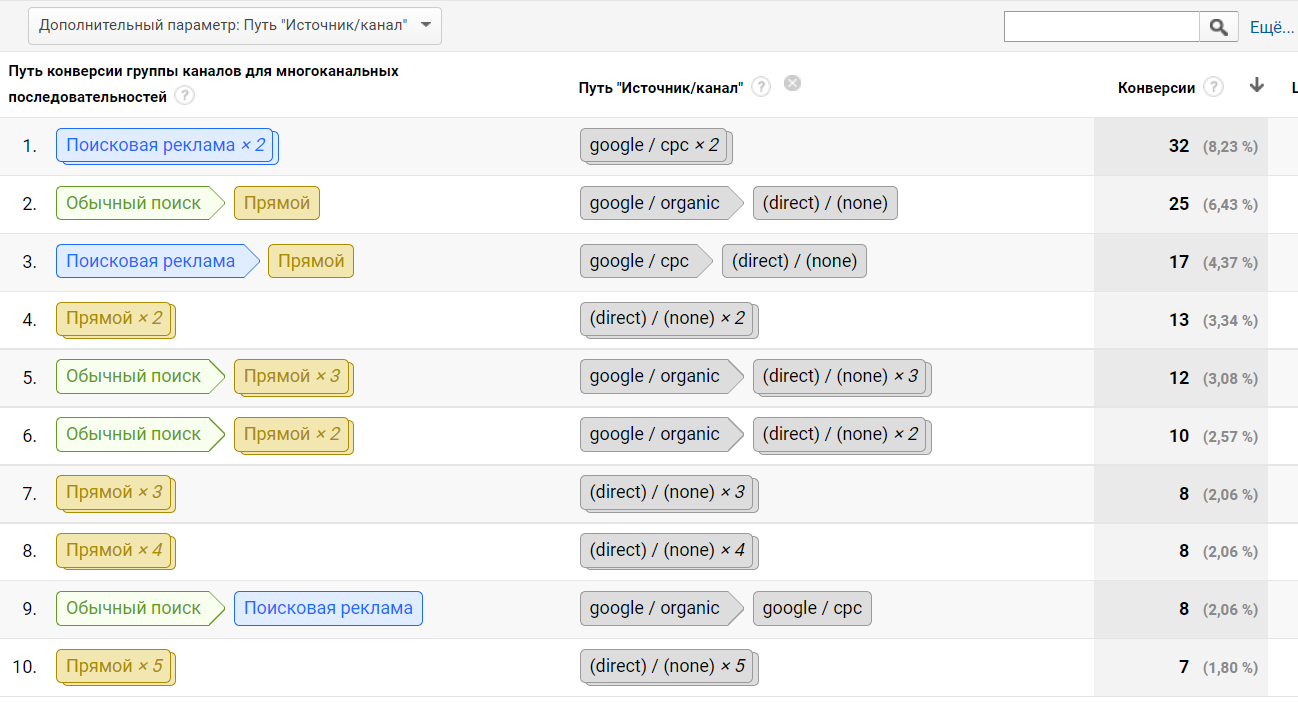This screenshot has width=1298, height=704.
Task: Remove the Путь "Источник/канал" secondary dimension
Action: click(x=792, y=83)
